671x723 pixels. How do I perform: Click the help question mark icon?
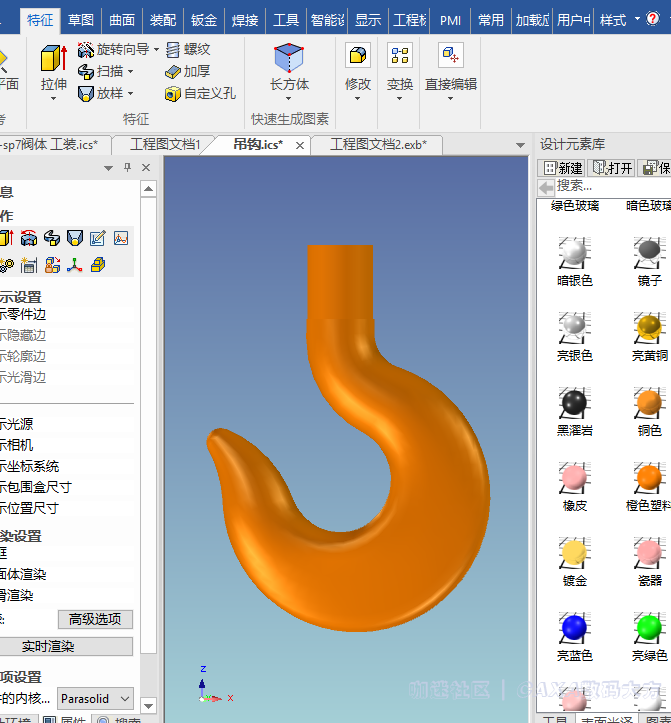(659, 20)
